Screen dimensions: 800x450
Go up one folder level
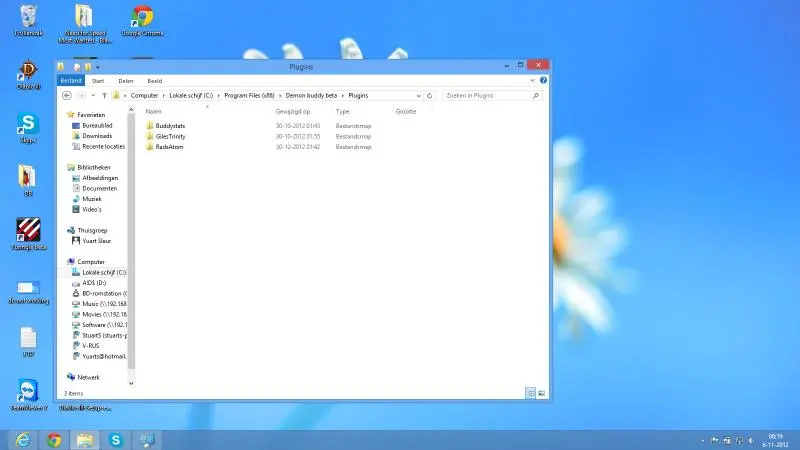click(x=104, y=96)
